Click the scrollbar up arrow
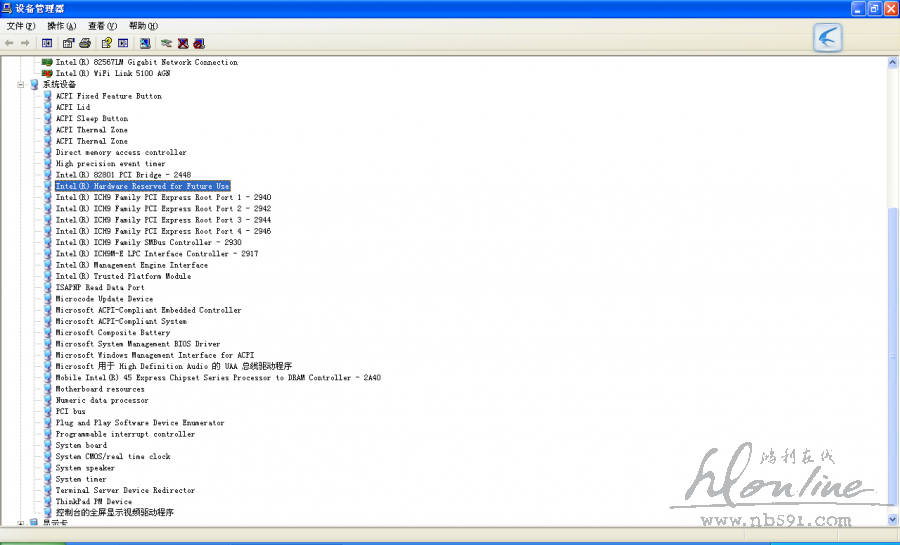900x545 pixels. [893, 62]
